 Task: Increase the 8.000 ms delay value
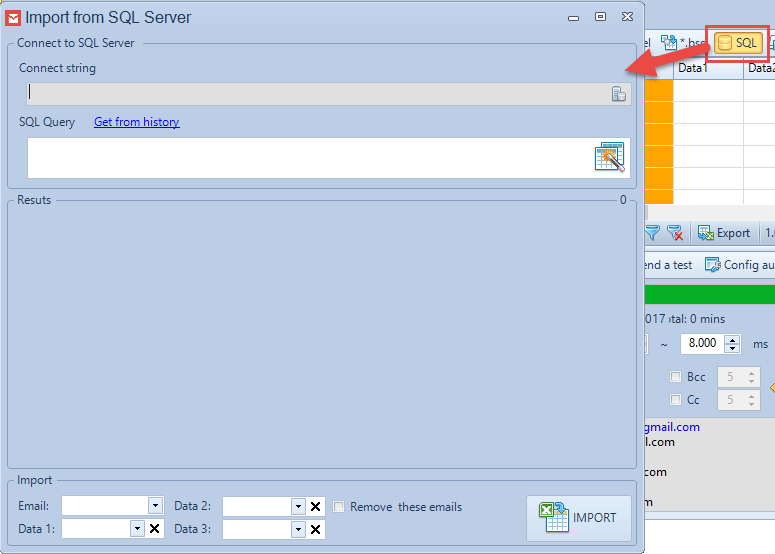click(732, 339)
